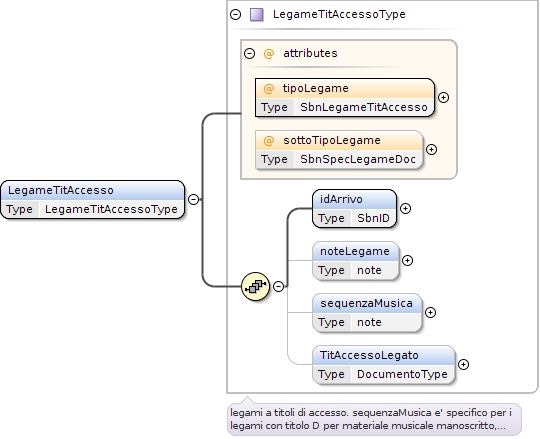Screen dimensions: 540x439
Task: Collapse the attributes group
Action: (249, 53)
